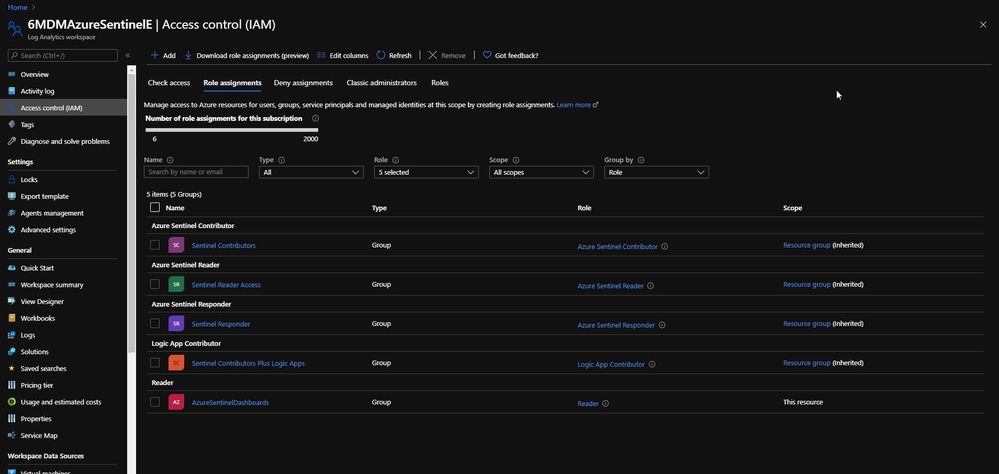Open the Agents management icon

pos(11,213)
